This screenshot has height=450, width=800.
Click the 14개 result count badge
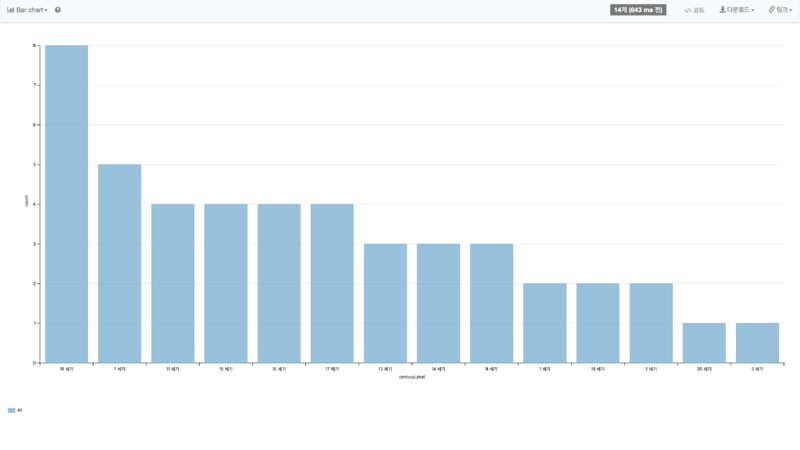point(639,9)
